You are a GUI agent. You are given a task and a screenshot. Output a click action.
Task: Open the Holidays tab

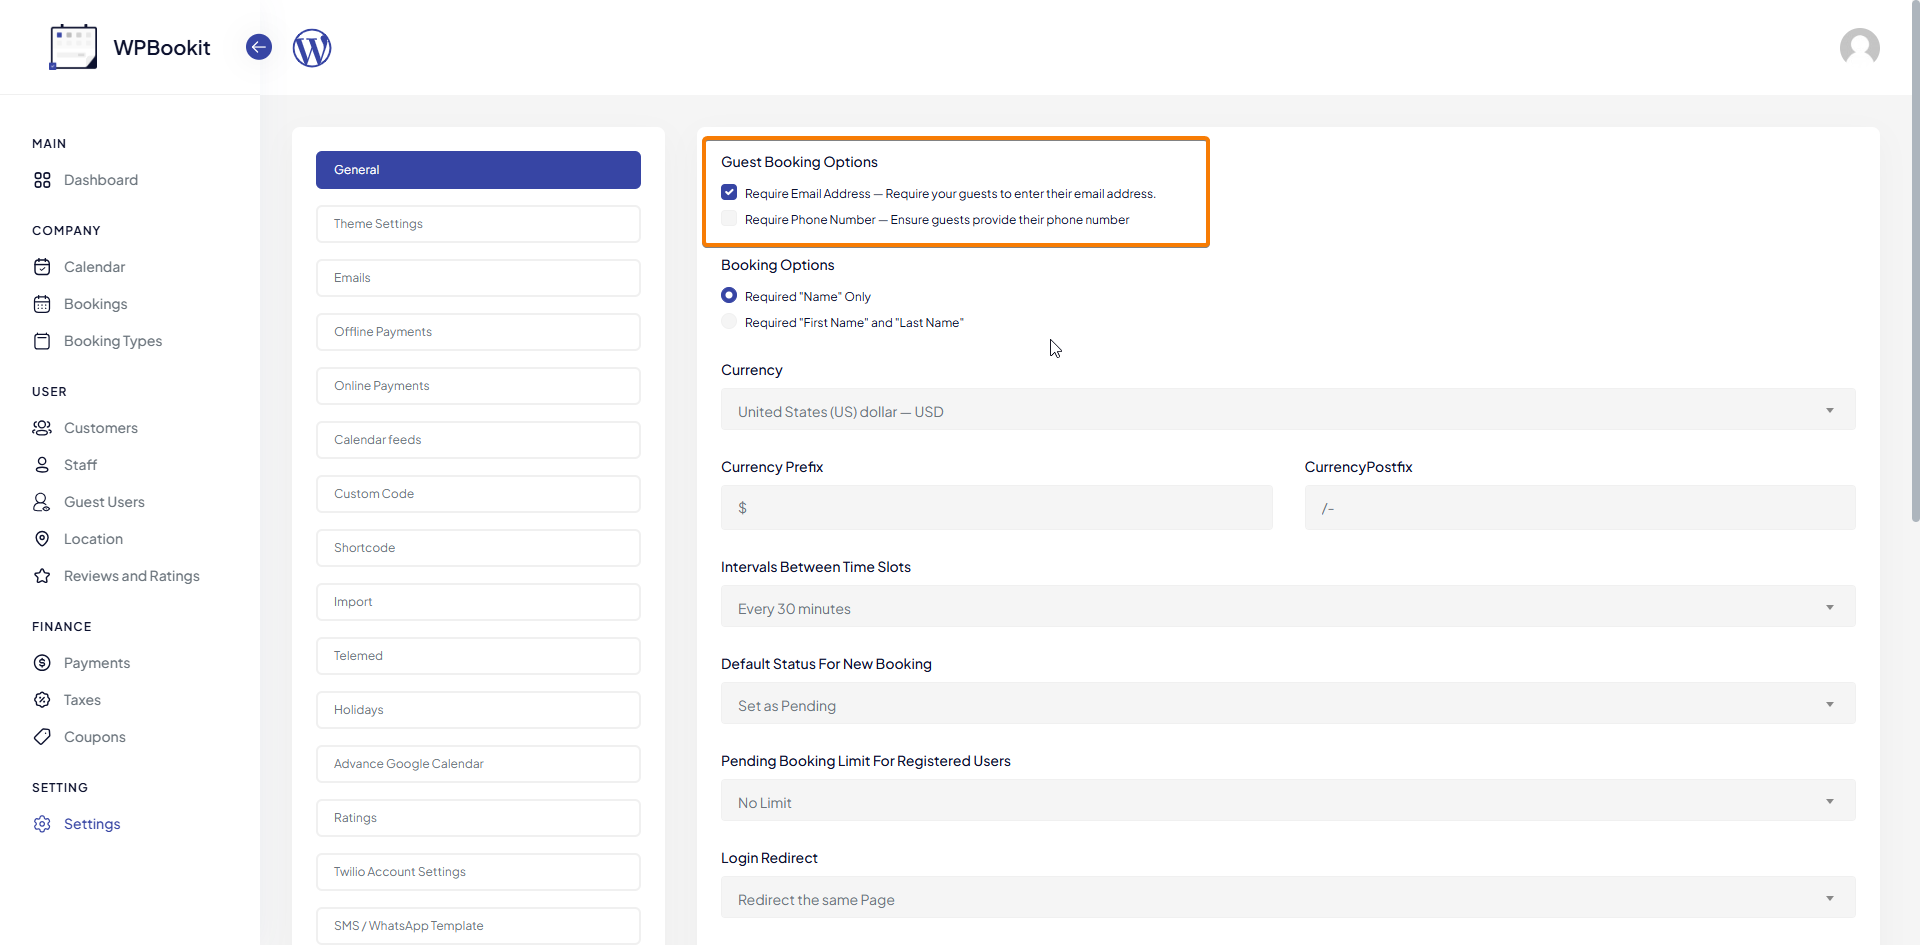point(478,710)
